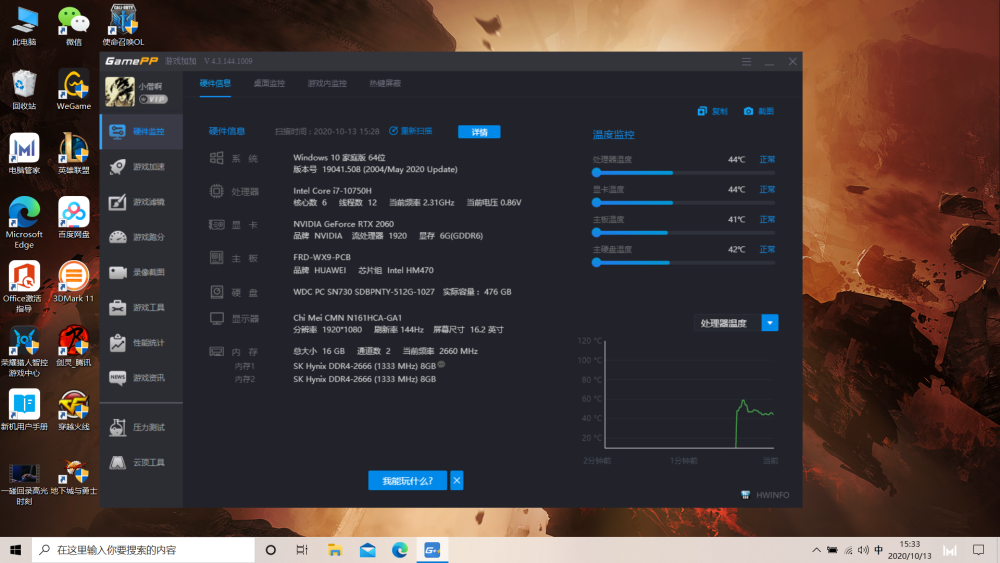Open 微信 WeChat desktop shortcut

[x=74, y=26]
